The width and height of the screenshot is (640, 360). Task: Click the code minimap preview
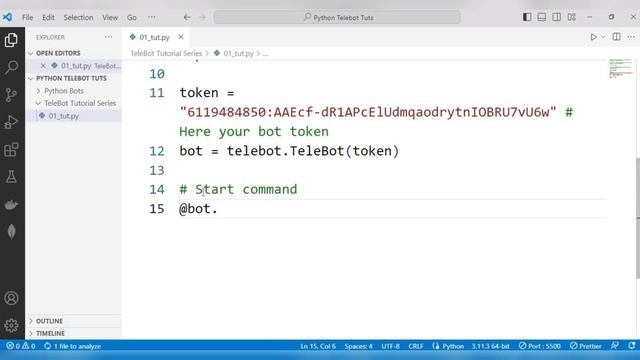coord(620,68)
